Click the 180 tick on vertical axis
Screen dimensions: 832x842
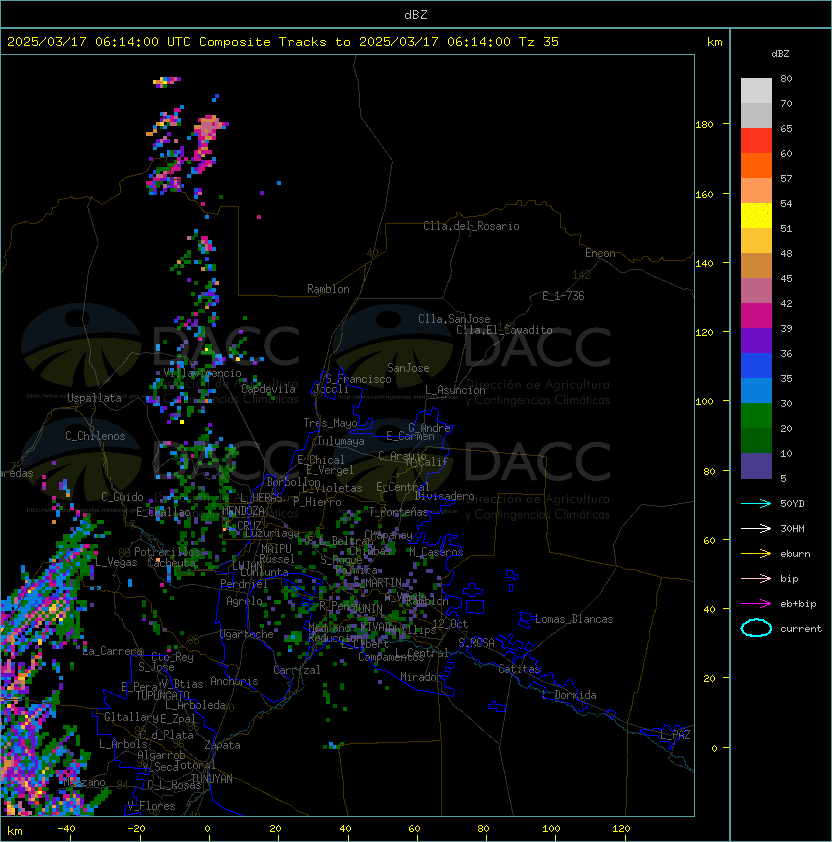[x=704, y=125]
